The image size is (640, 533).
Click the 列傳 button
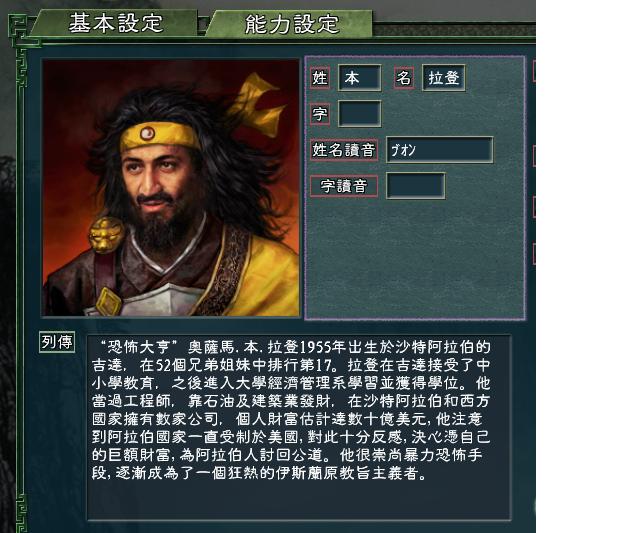coord(57,342)
